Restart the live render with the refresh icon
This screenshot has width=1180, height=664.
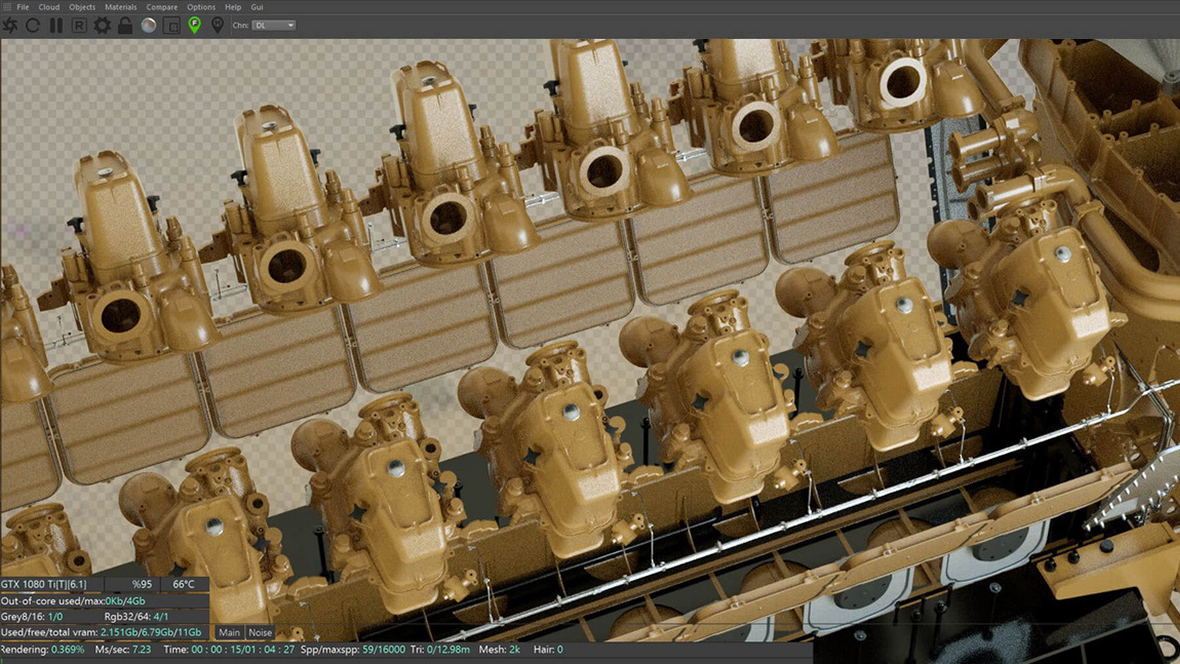click(32, 25)
